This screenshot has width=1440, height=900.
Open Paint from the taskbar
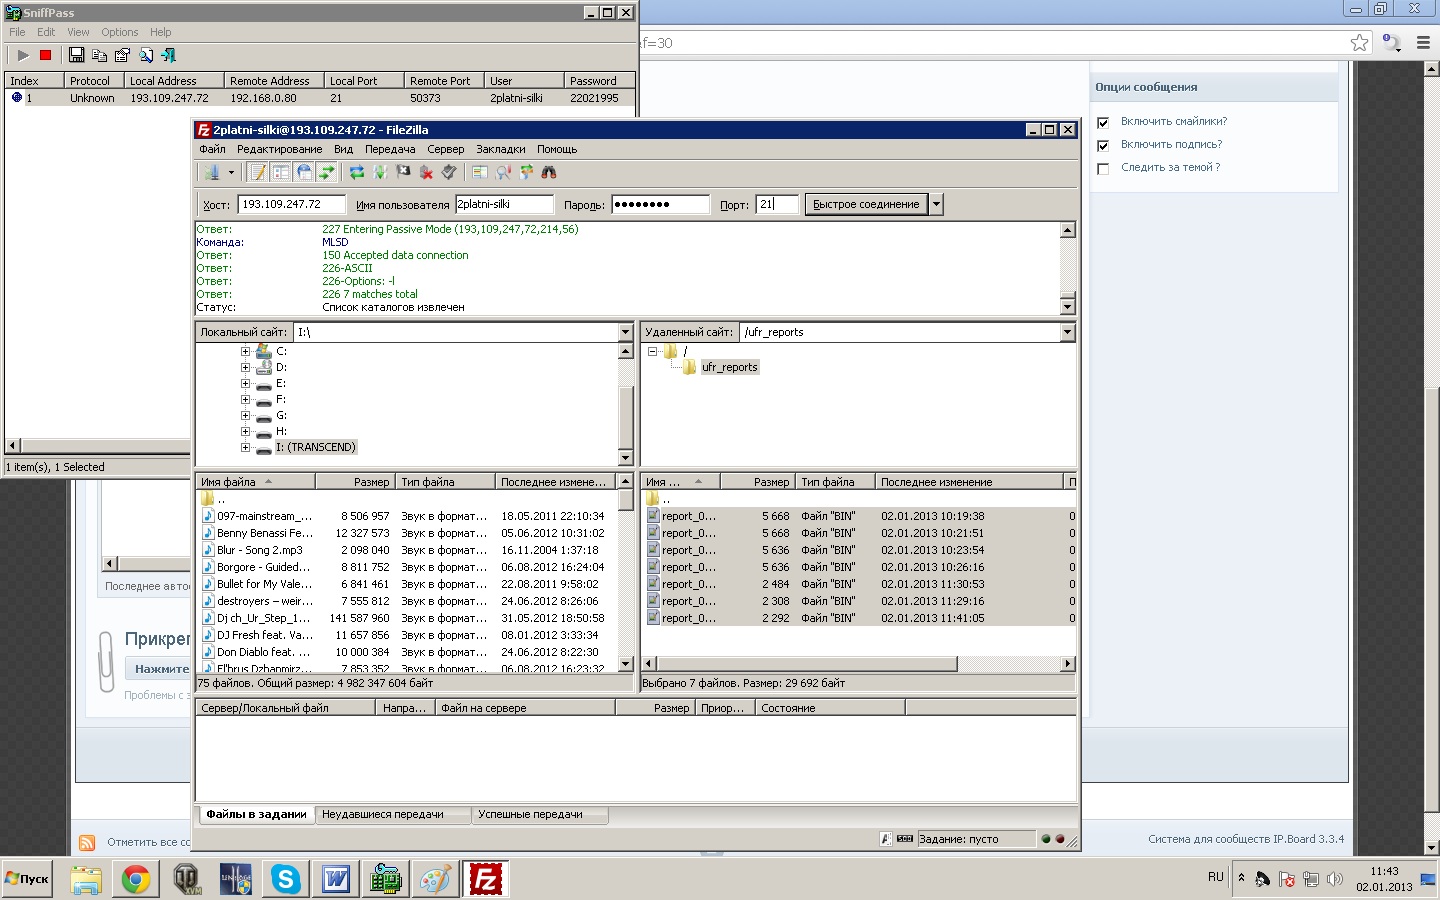tap(436, 879)
